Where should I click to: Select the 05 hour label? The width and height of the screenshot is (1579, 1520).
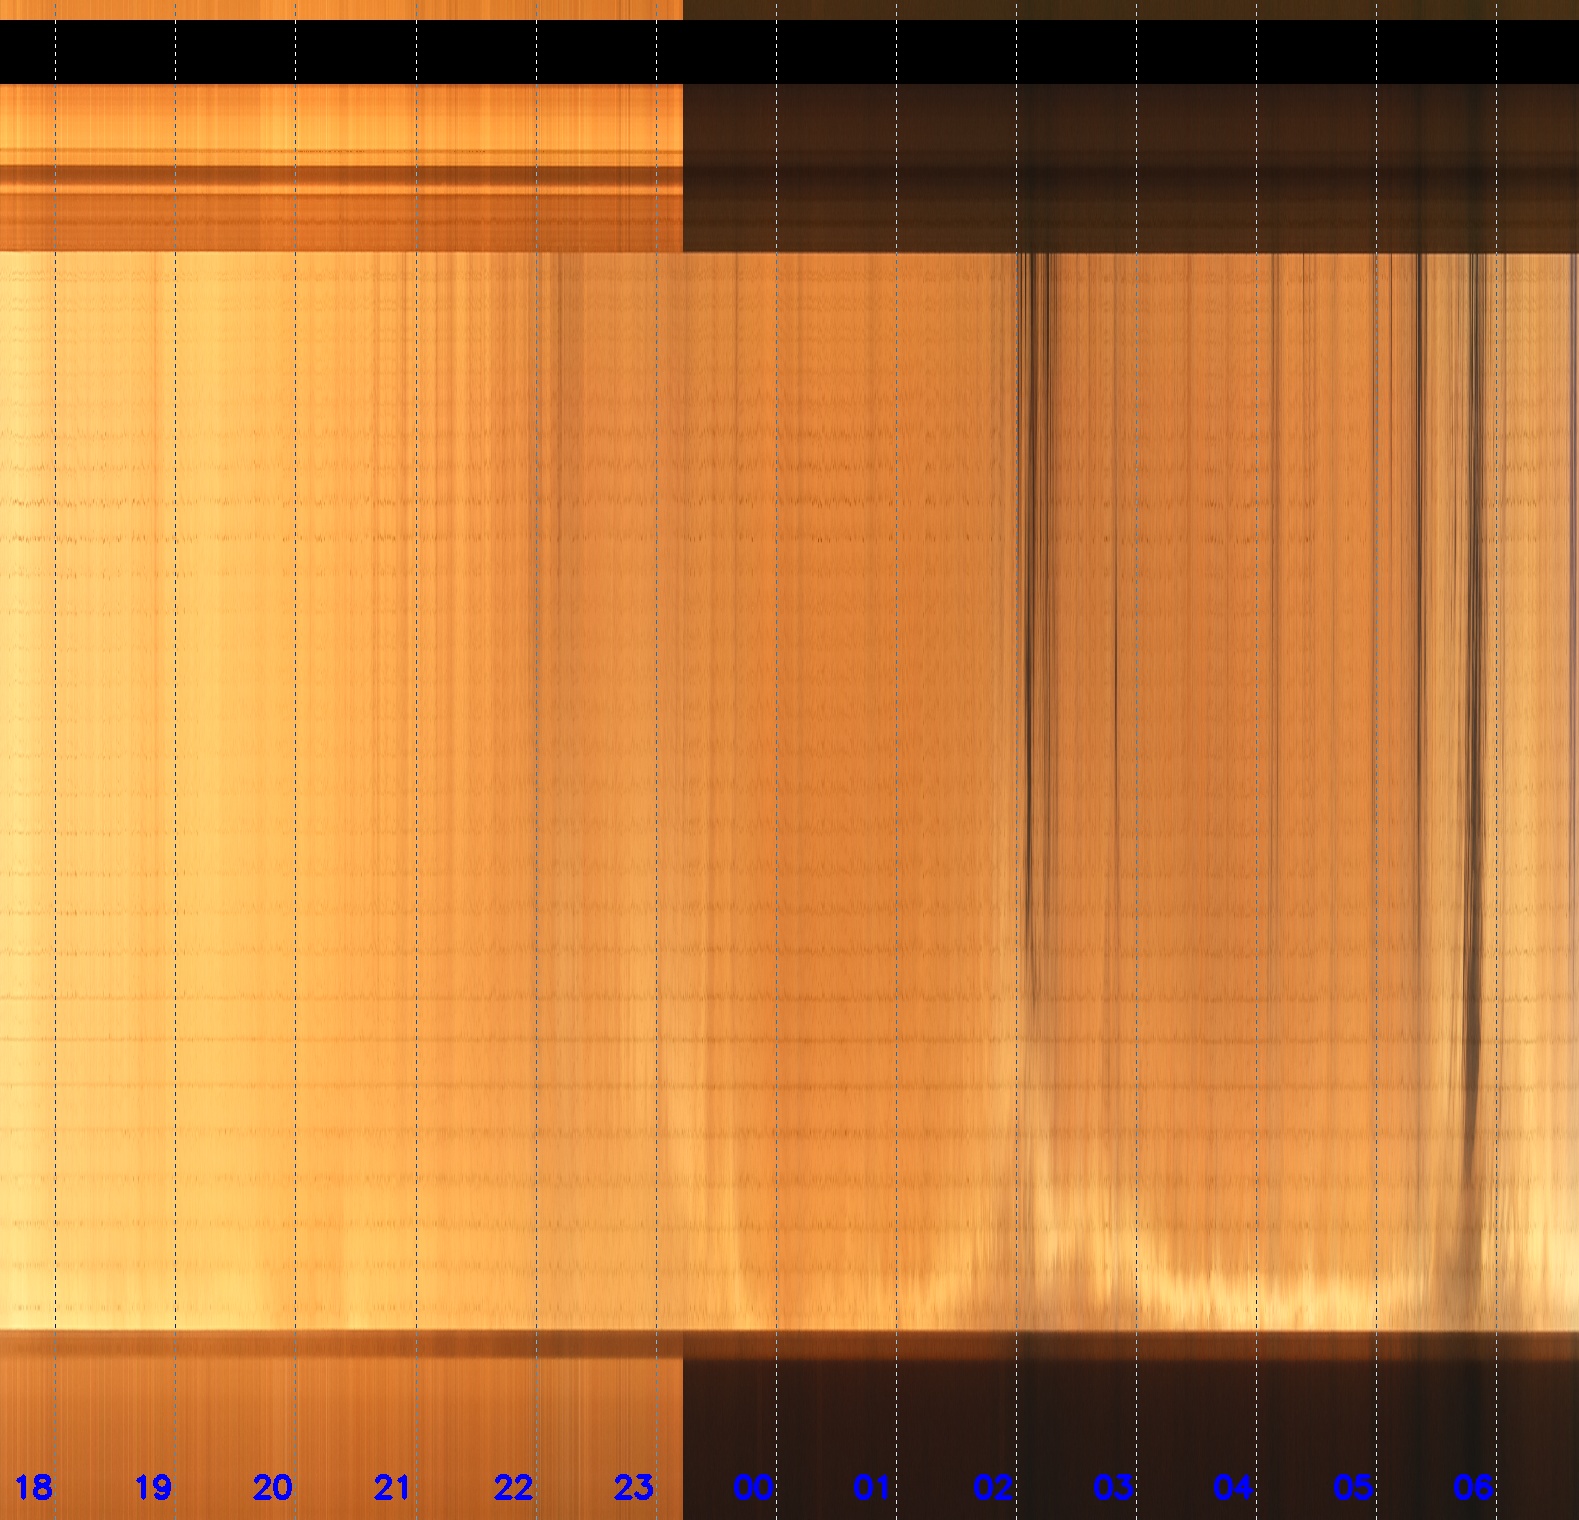coord(1353,1487)
